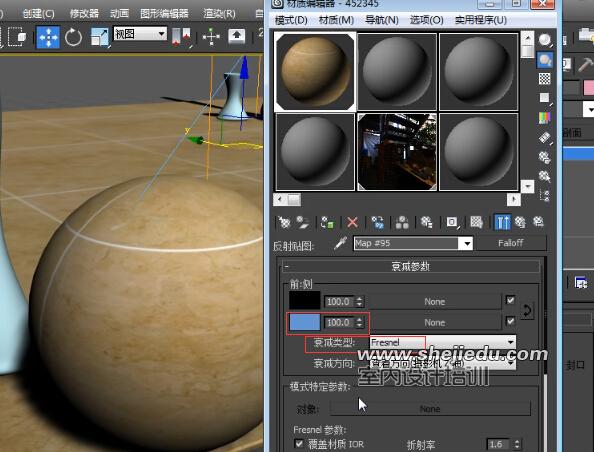
Task: Toggle the Backlight icon in material editor
Action: click(545, 59)
